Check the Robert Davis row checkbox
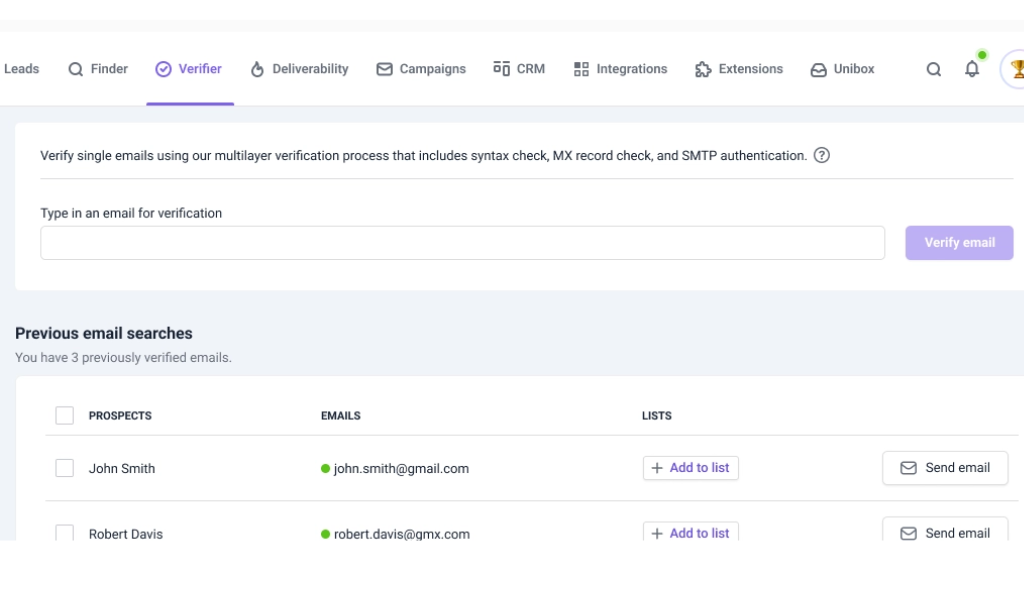The width and height of the screenshot is (1024, 597). 65,533
